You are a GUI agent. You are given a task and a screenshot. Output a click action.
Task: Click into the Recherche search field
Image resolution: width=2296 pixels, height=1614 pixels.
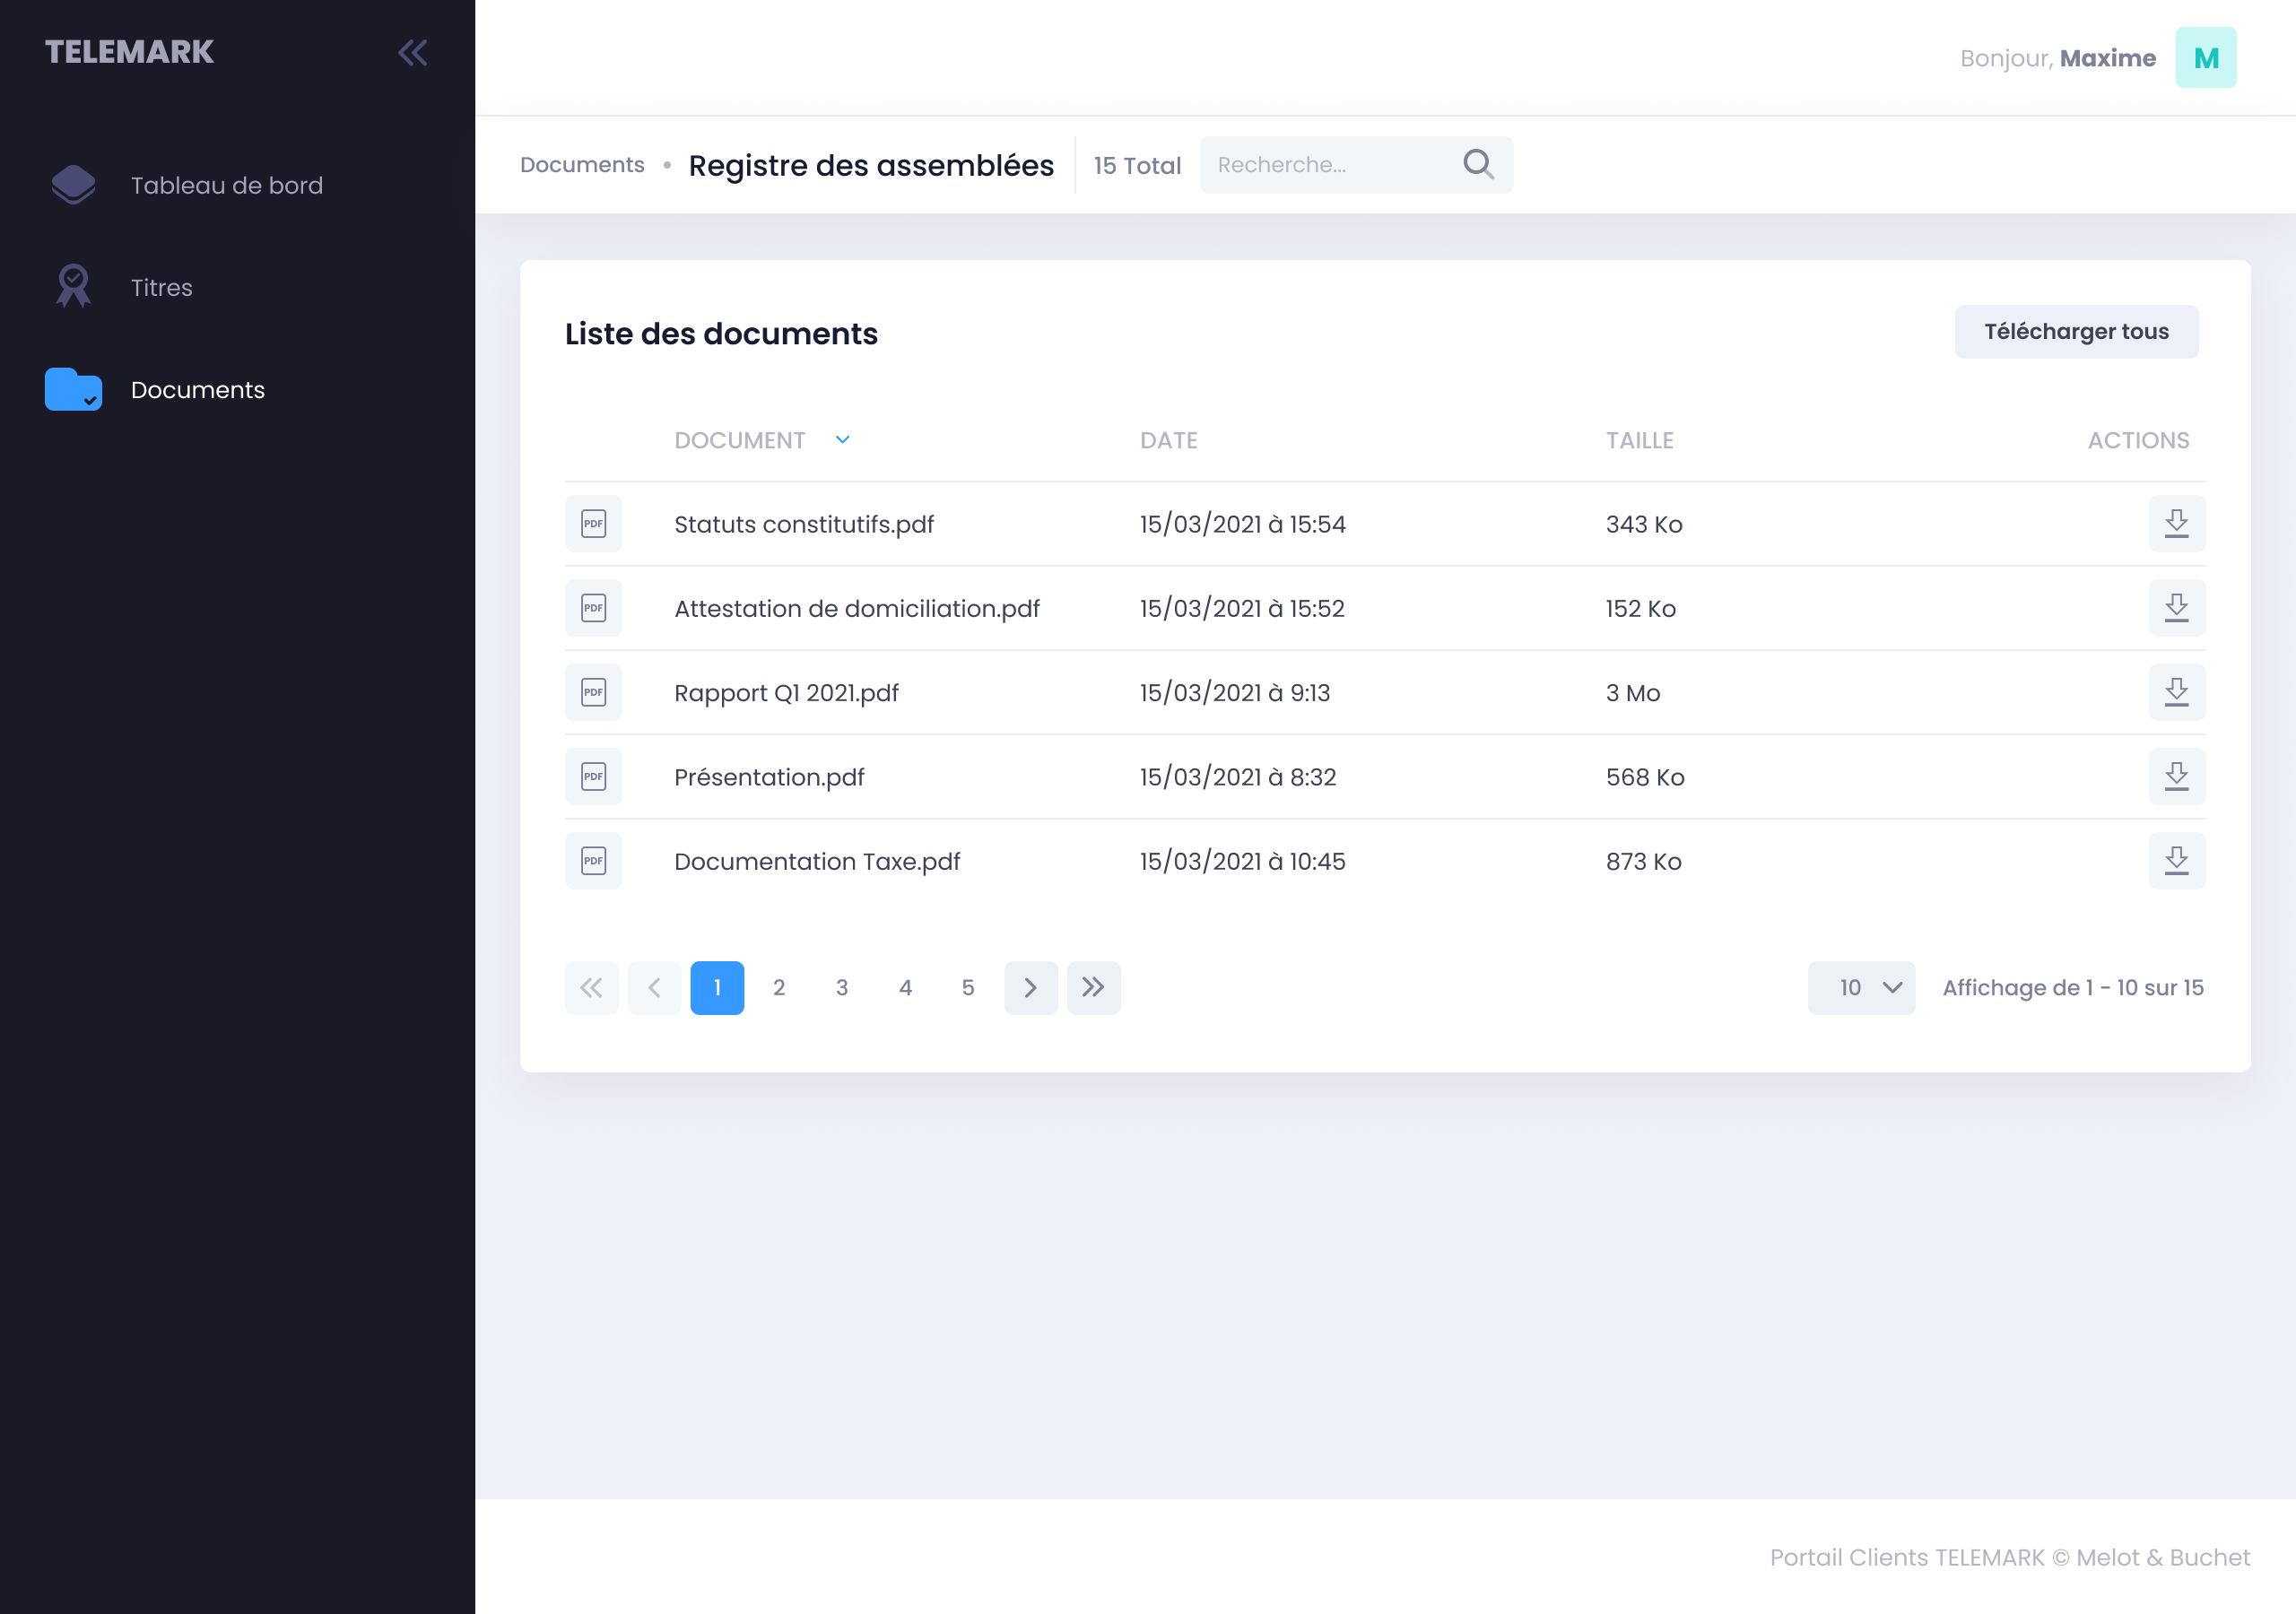coord(1330,165)
